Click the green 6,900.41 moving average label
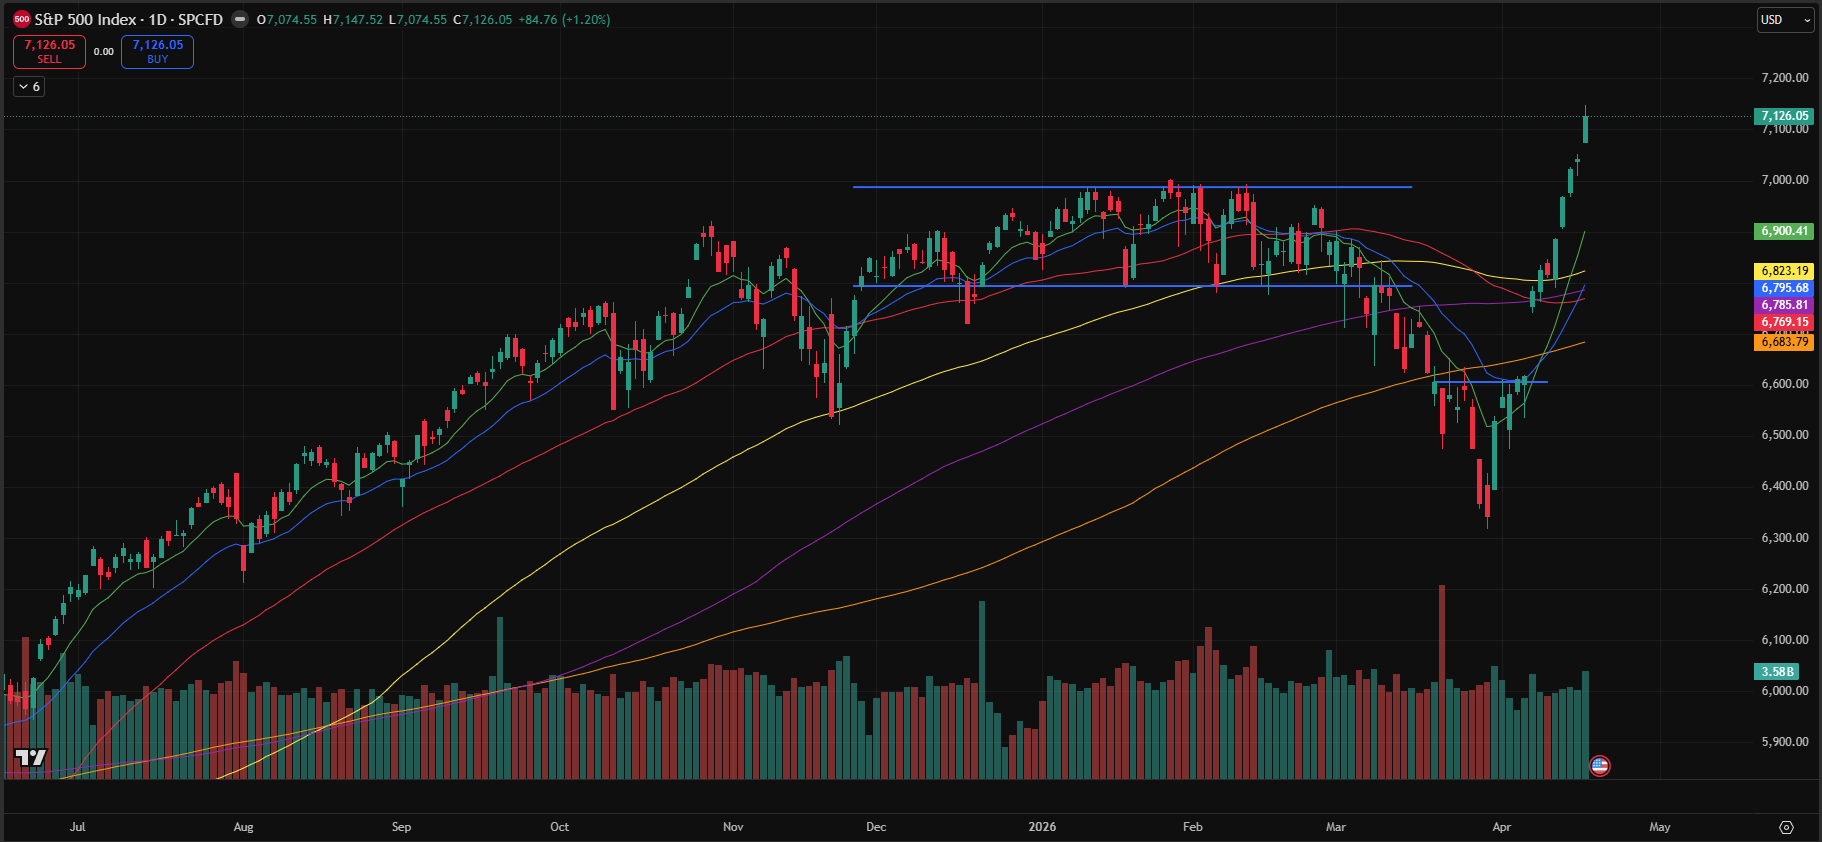The image size is (1822, 842). click(1784, 231)
